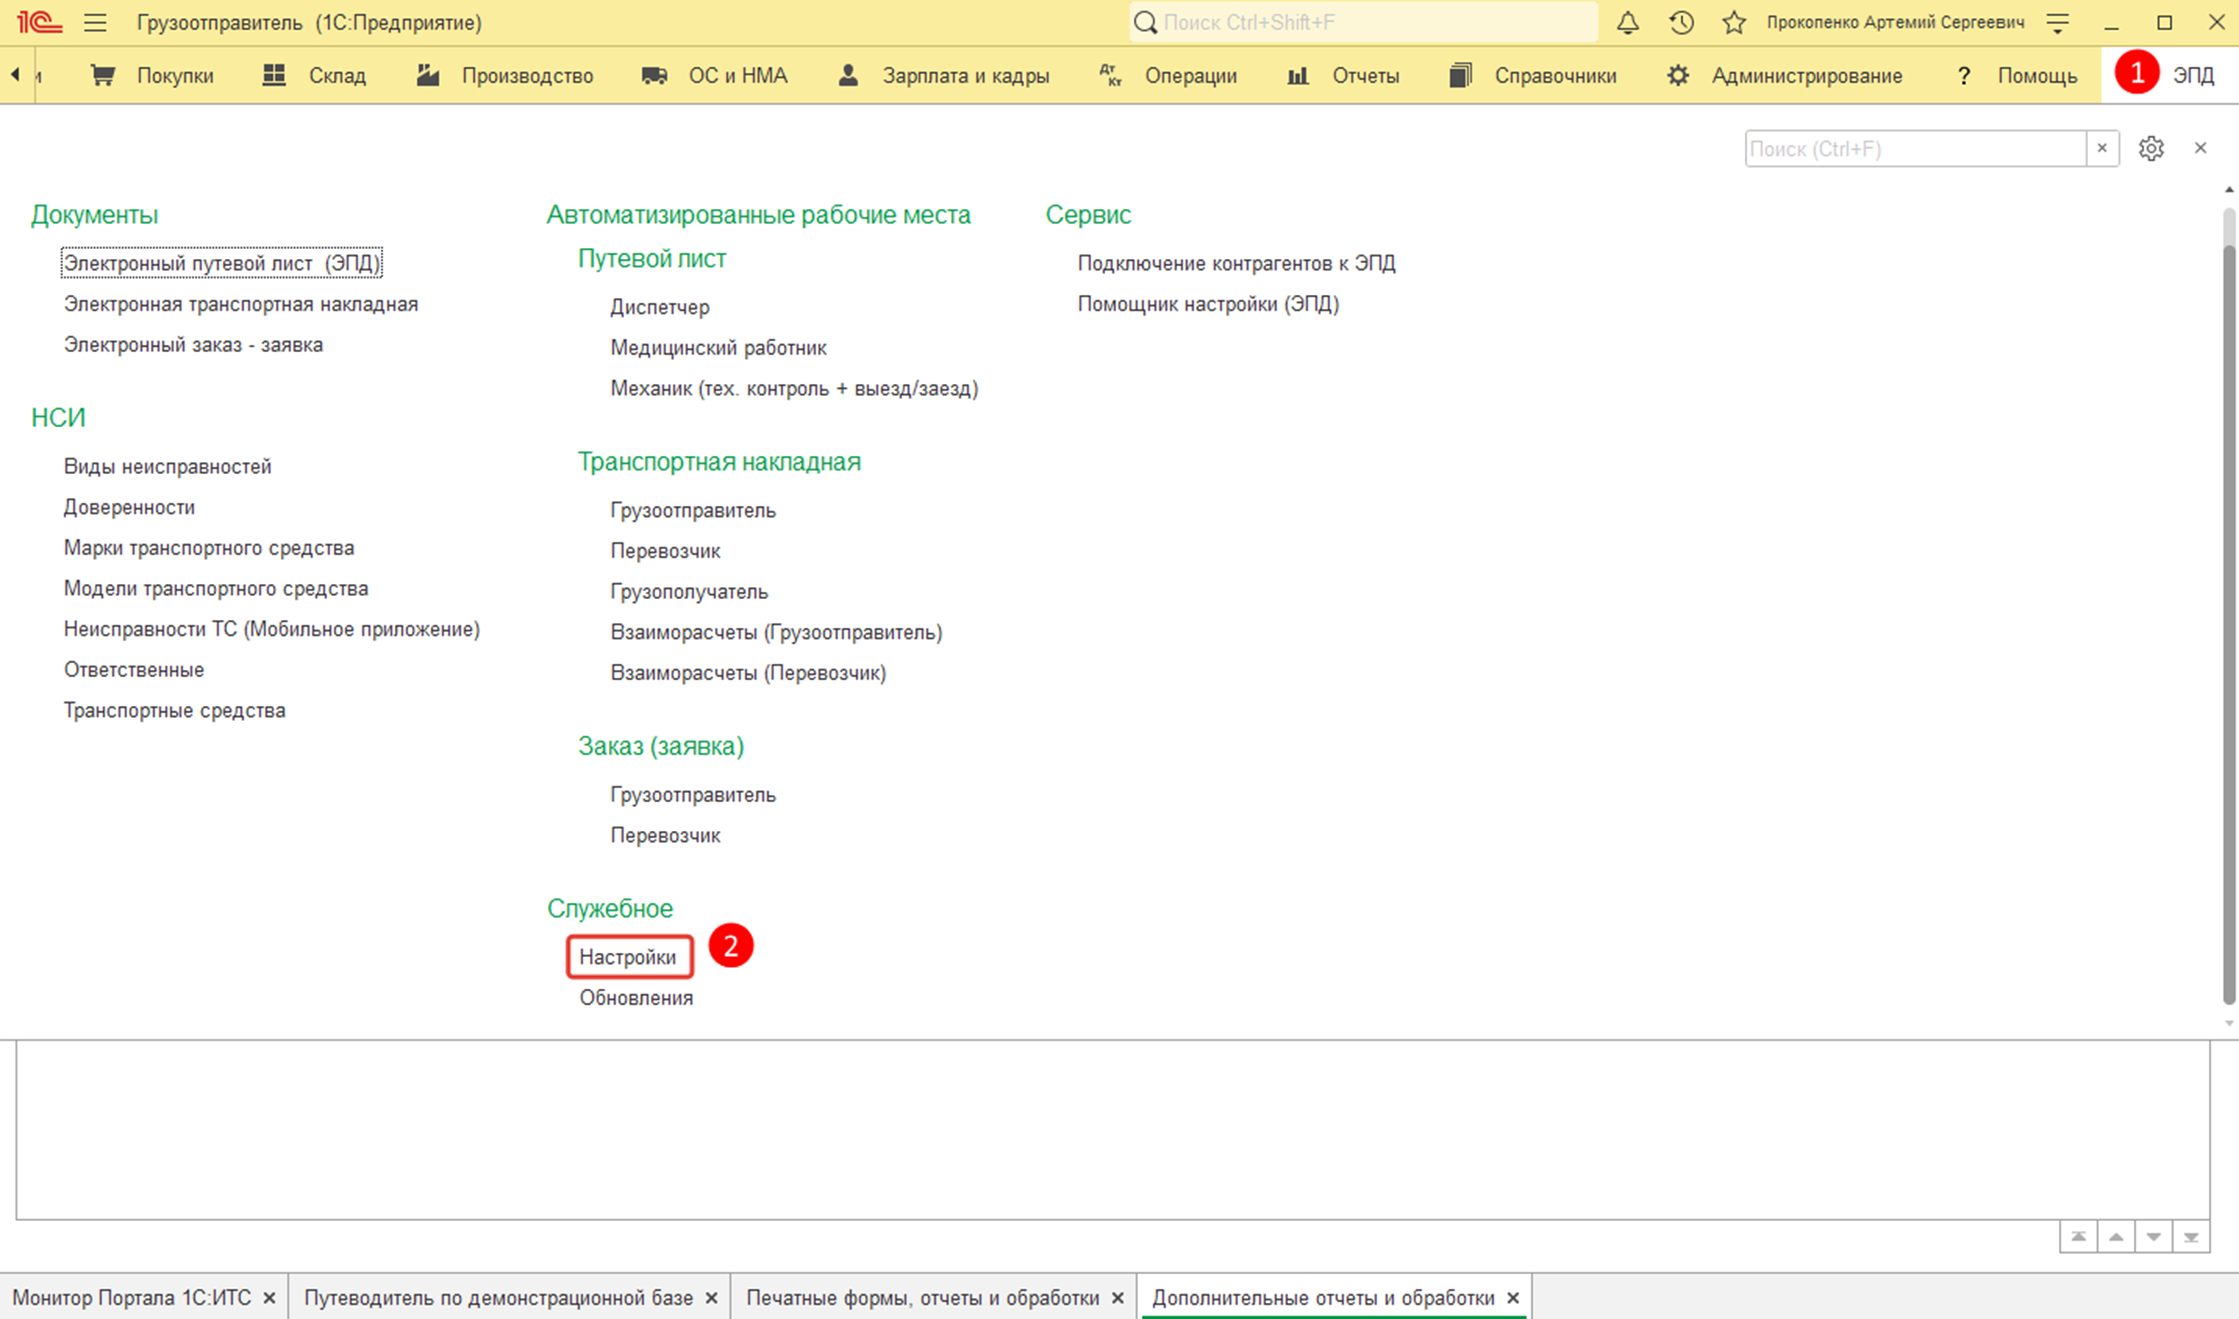Open service menu icon next to user name
The image size is (2239, 1319).
click(x=2058, y=22)
